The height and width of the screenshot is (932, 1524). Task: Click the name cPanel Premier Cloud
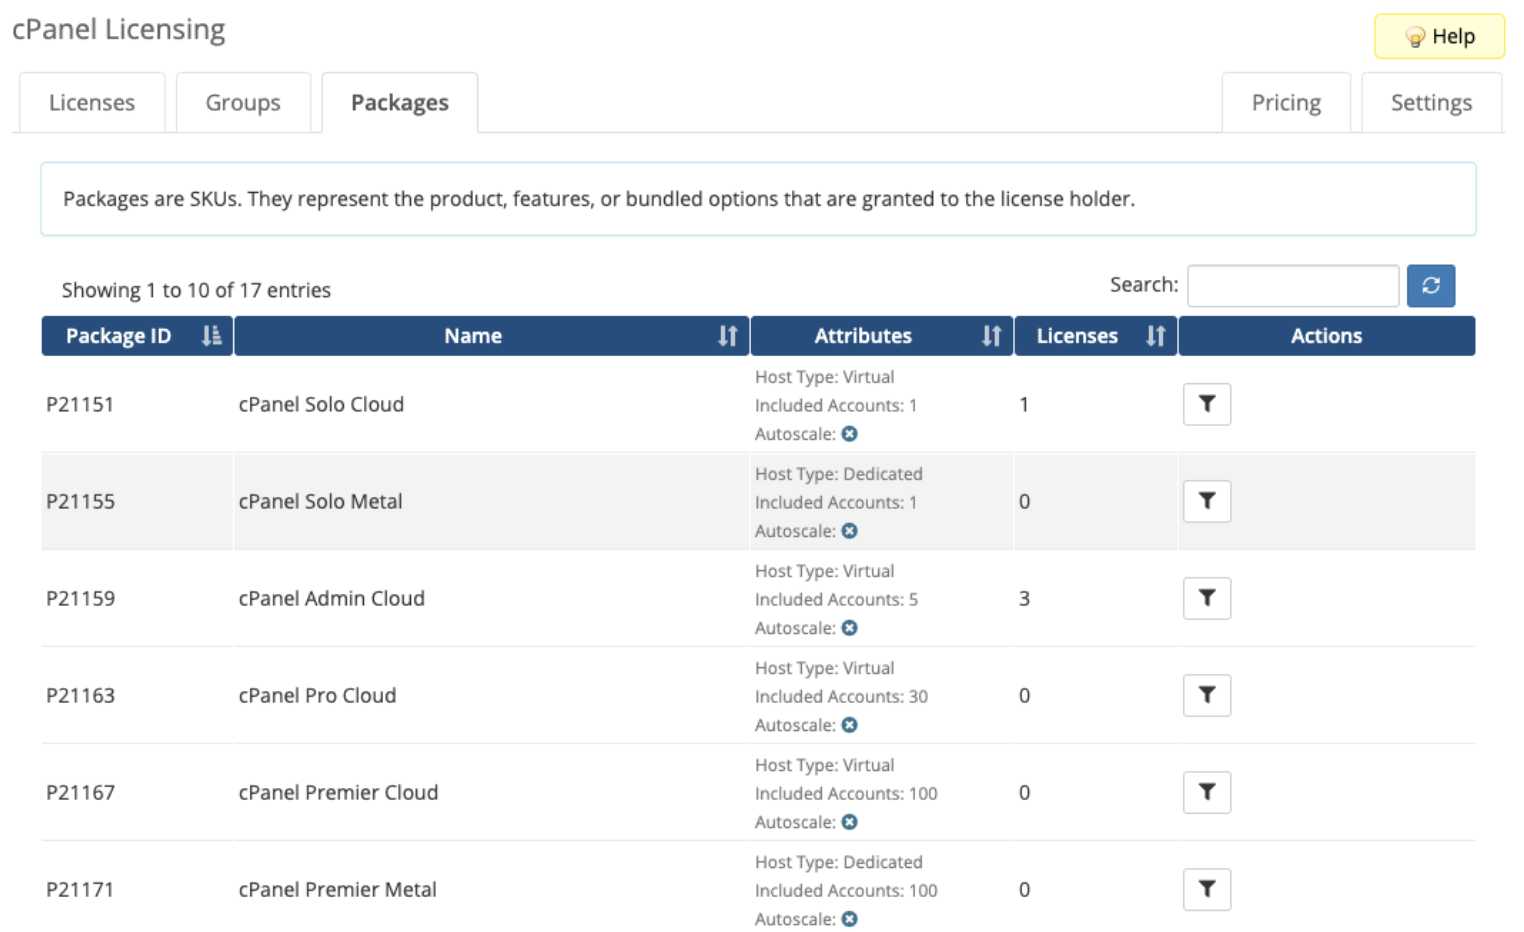click(x=338, y=792)
